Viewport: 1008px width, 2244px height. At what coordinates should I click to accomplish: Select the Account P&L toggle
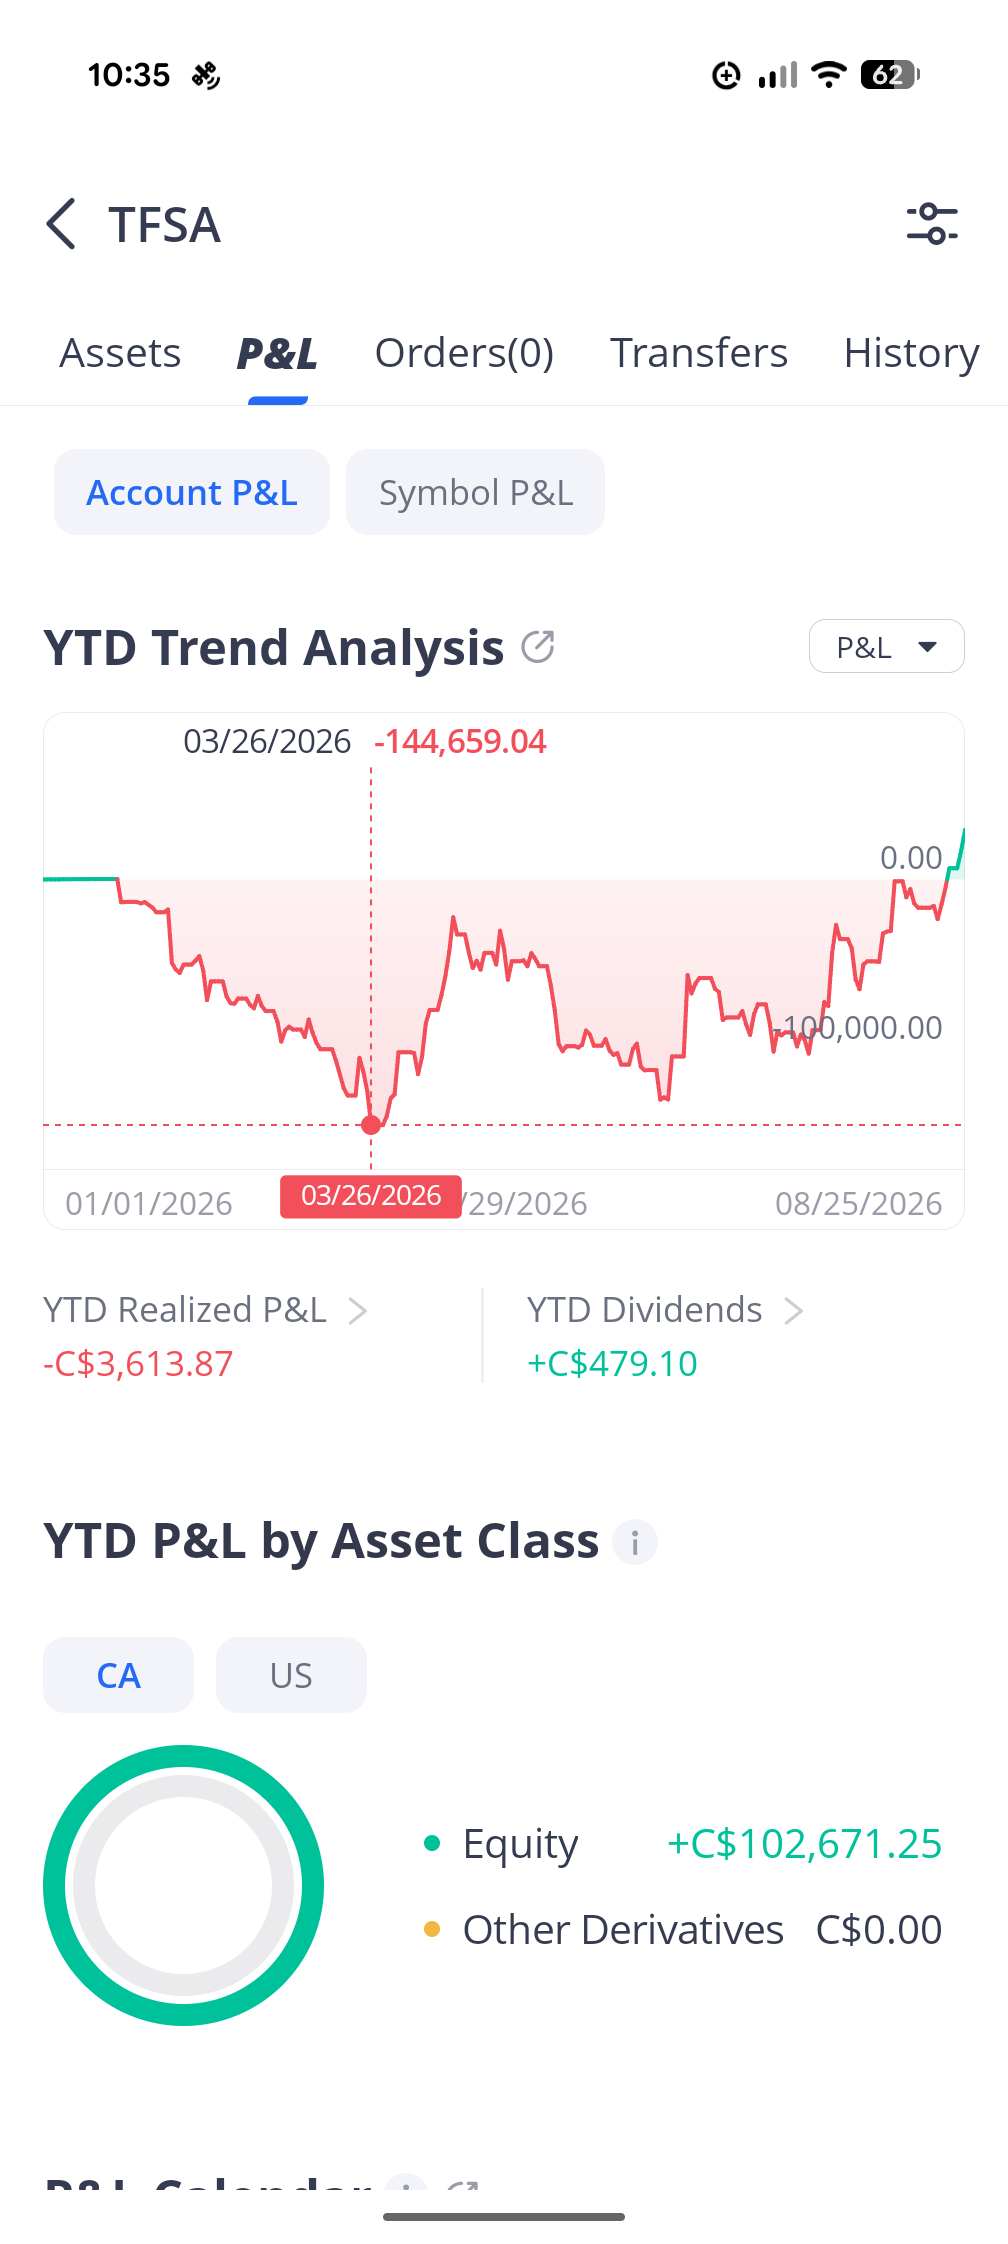pyautogui.click(x=192, y=492)
